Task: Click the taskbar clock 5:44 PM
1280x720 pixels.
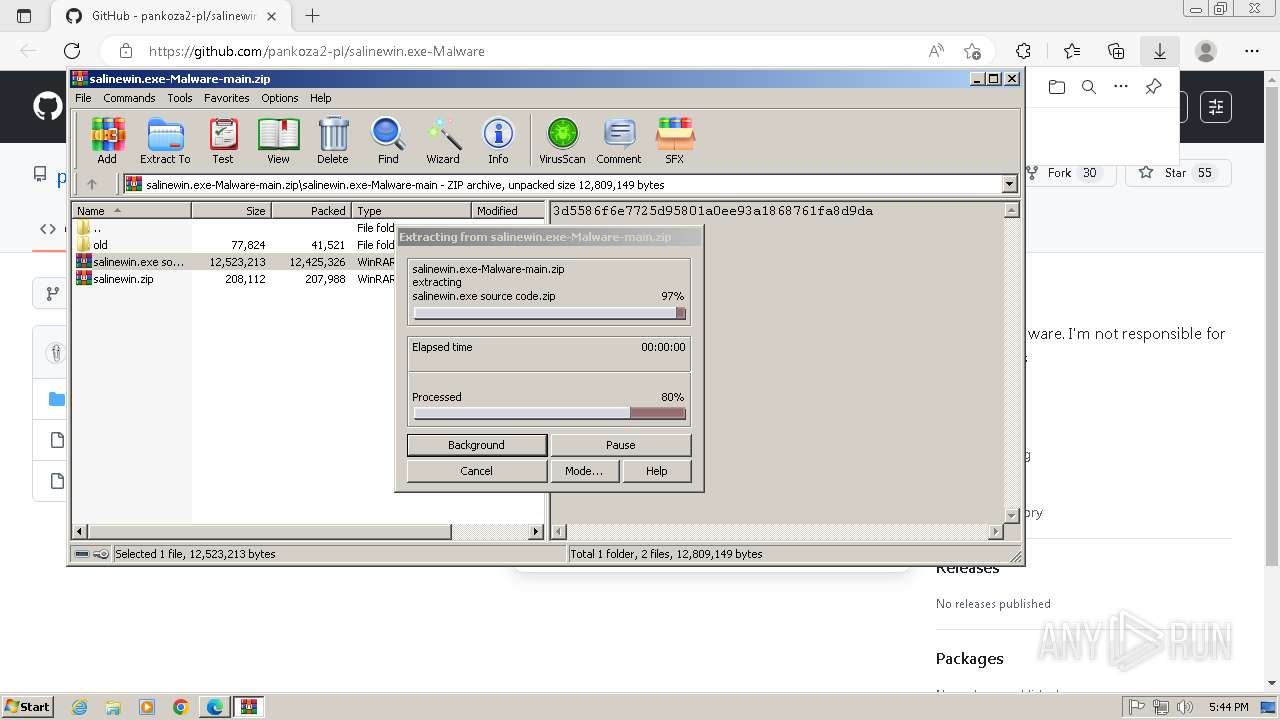Action: click(x=1228, y=707)
